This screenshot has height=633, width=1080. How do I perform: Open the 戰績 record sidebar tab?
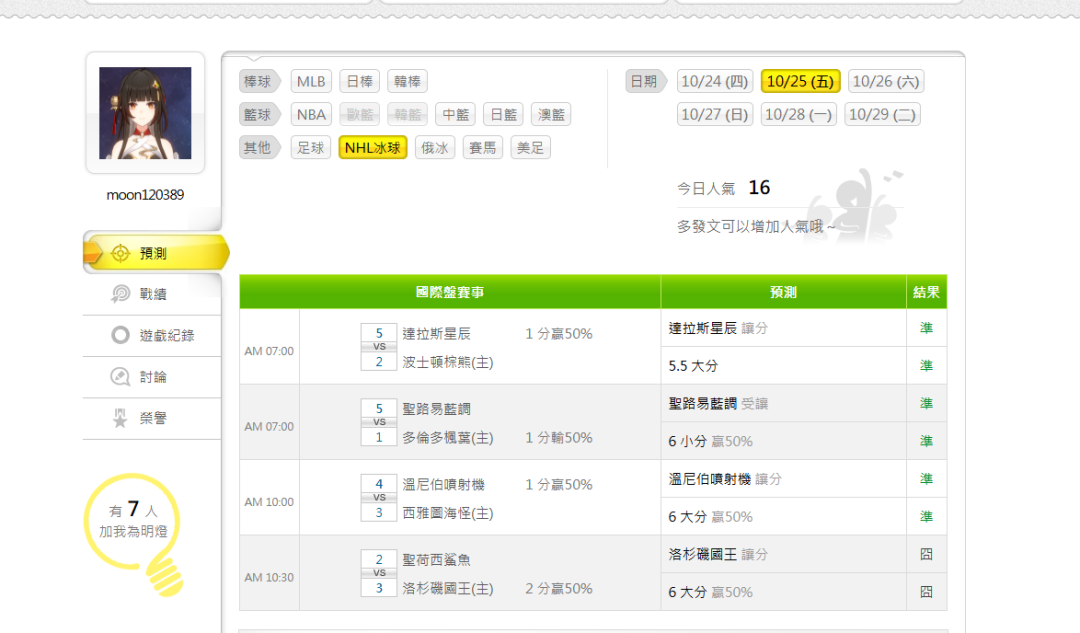[x=152, y=294]
